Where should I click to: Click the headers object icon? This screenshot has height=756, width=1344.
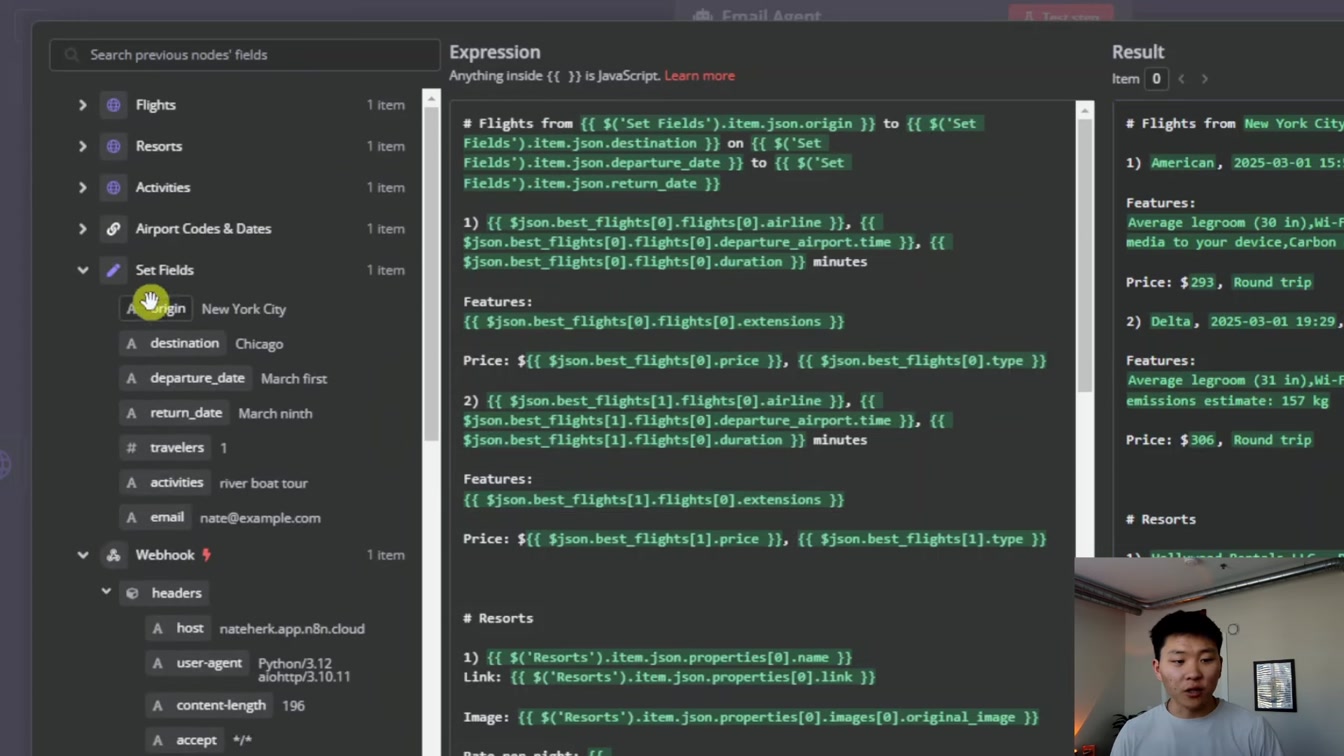tap(132, 593)
